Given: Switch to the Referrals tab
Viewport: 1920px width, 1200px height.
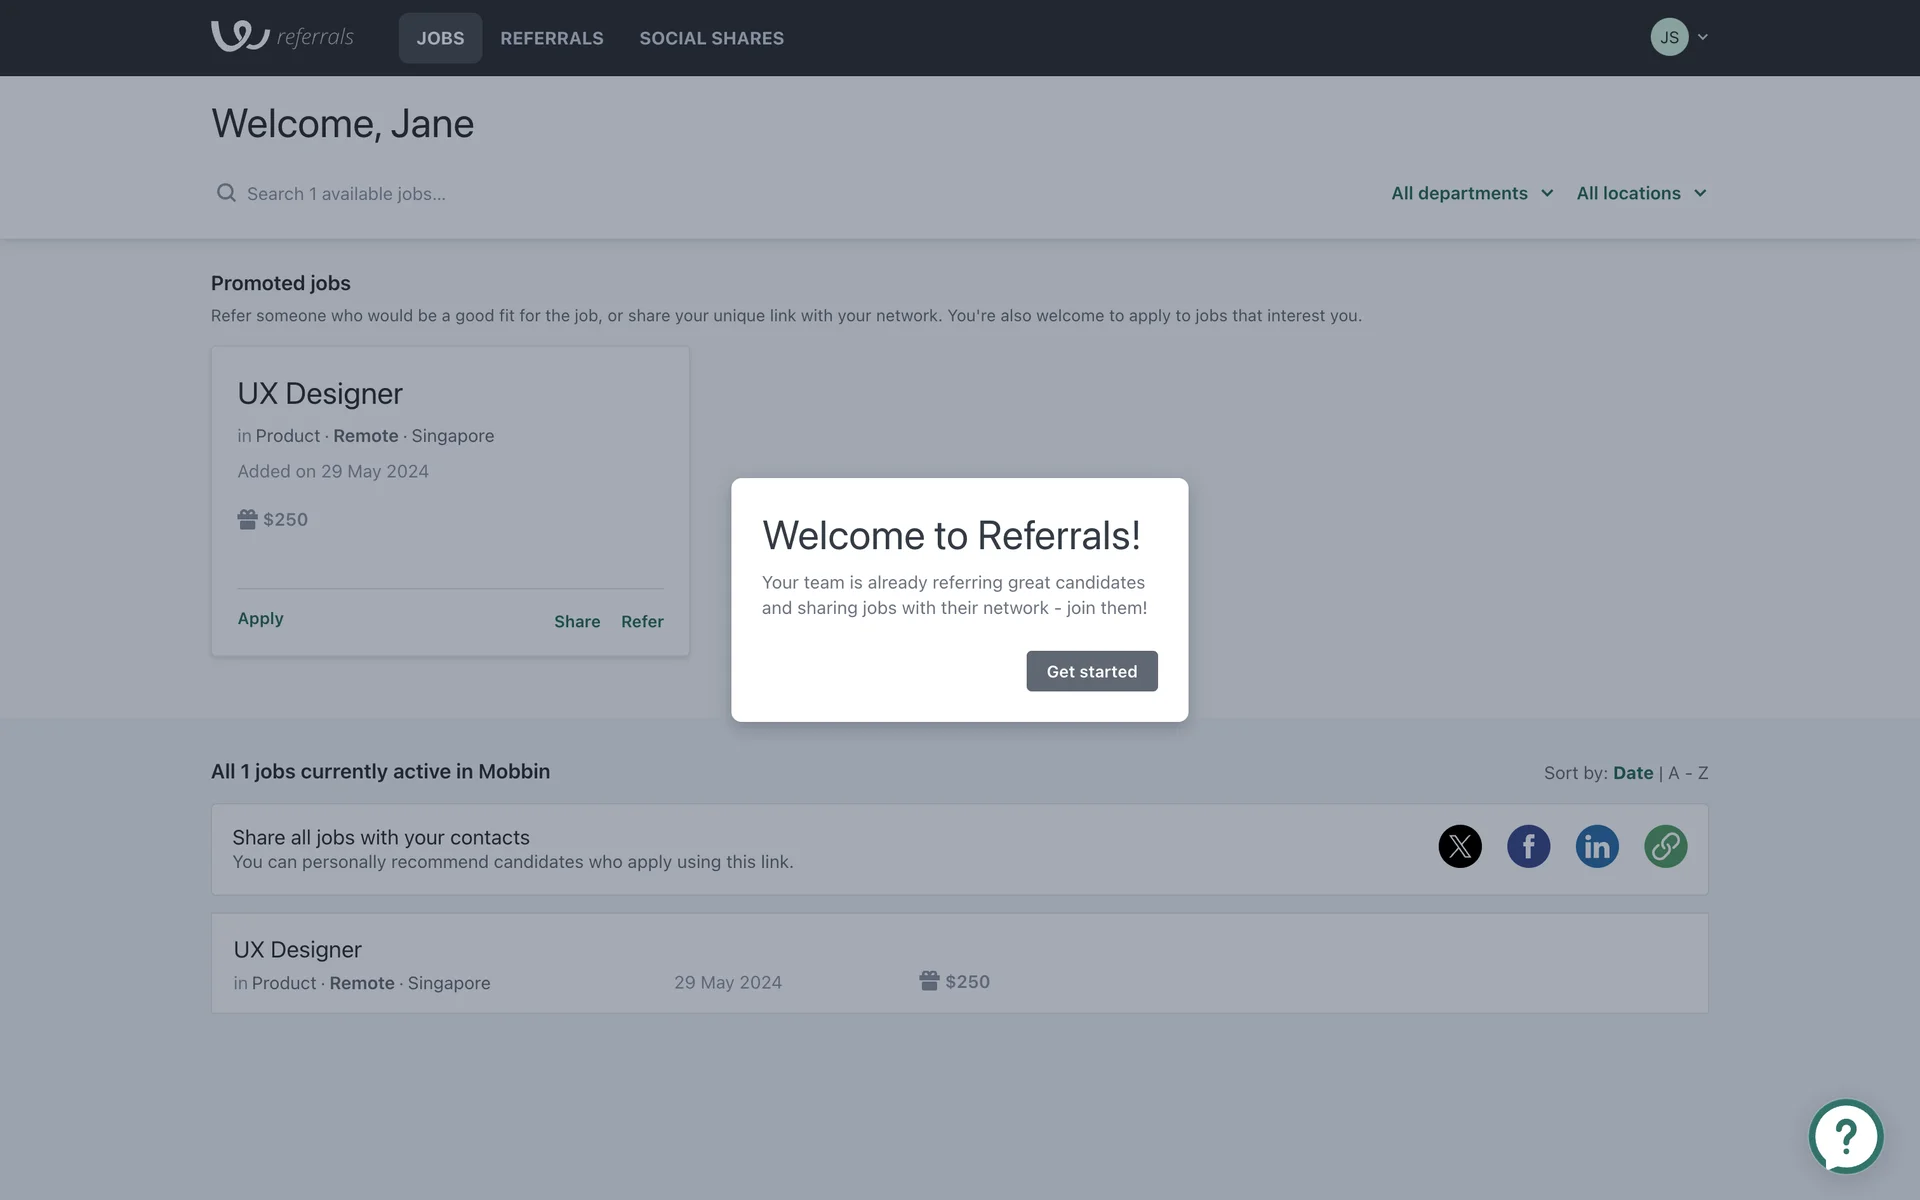Looking at the screenshot, I should click(x=552, y=38).
